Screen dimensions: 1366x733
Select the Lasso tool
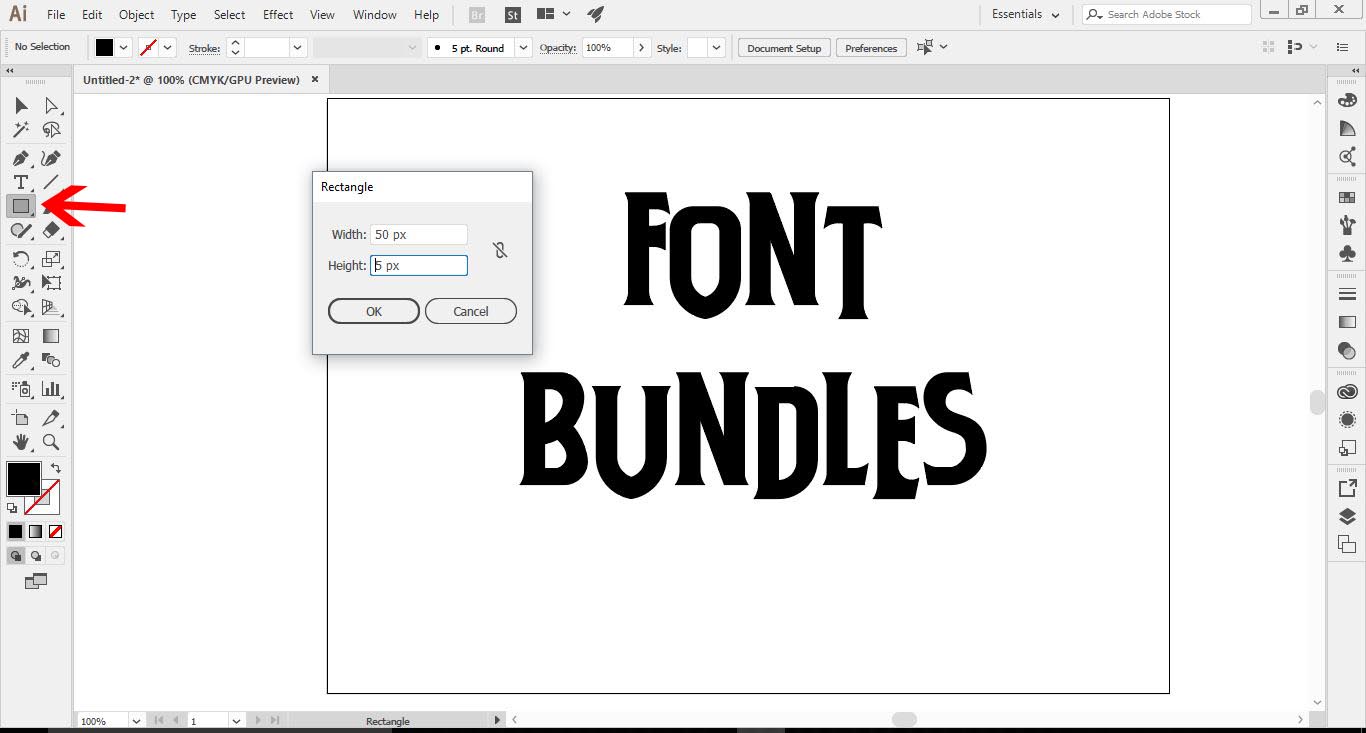(51, 130)
